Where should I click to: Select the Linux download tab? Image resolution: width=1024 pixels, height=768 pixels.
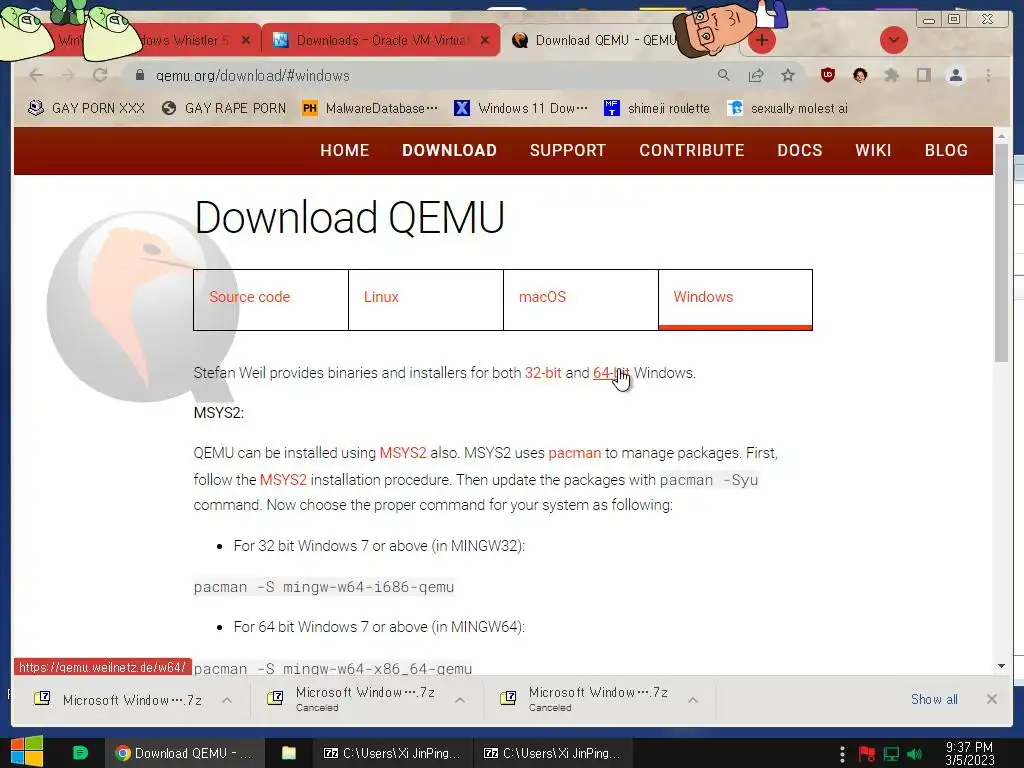[x=426, y=300]
